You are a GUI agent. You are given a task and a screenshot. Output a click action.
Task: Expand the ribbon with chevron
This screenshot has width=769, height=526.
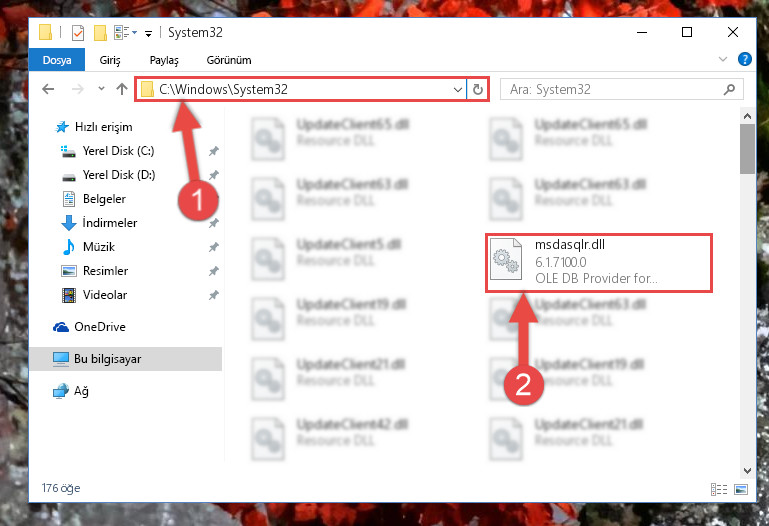(722, 59)
